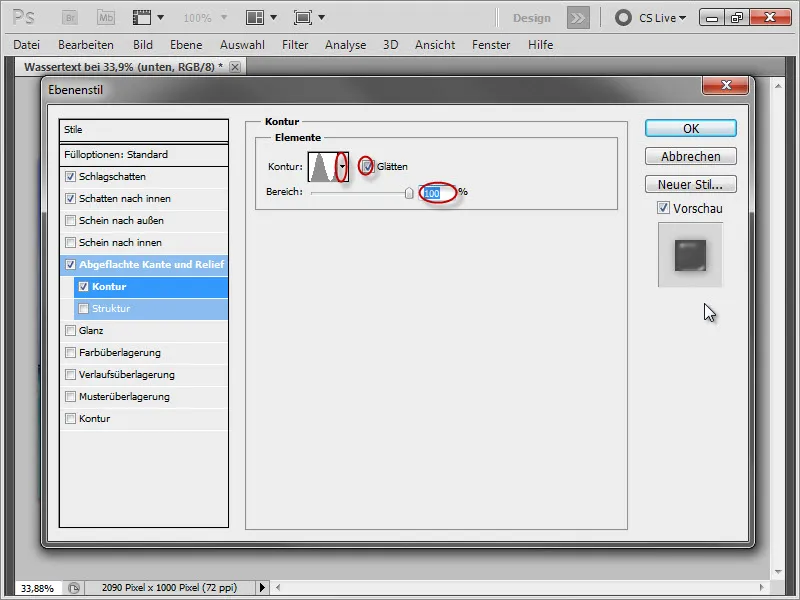Toggle the Glätten checkbox
This screenshot has width=800, height=600.
(368, 166)
